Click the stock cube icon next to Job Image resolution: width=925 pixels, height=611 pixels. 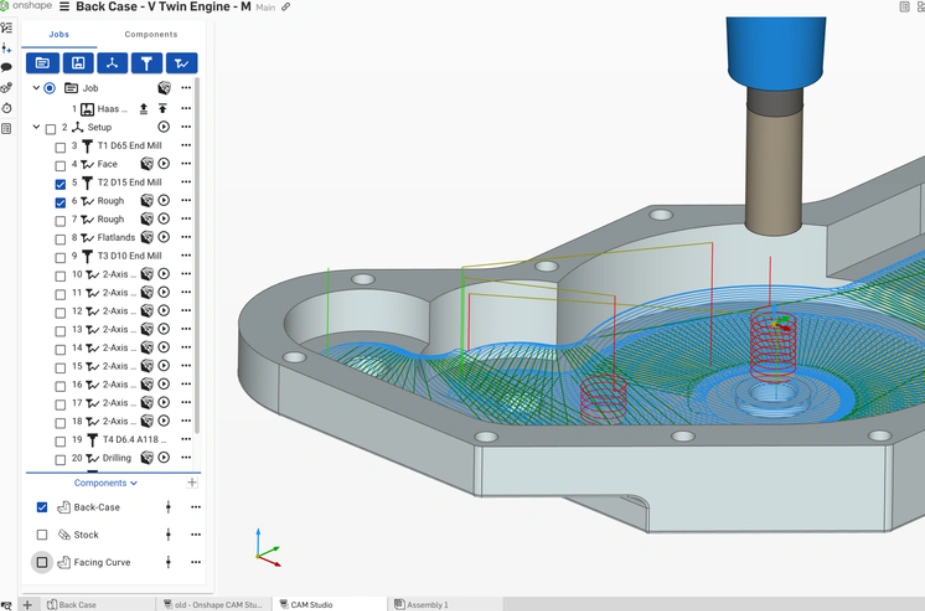click(x=163, y=87)
